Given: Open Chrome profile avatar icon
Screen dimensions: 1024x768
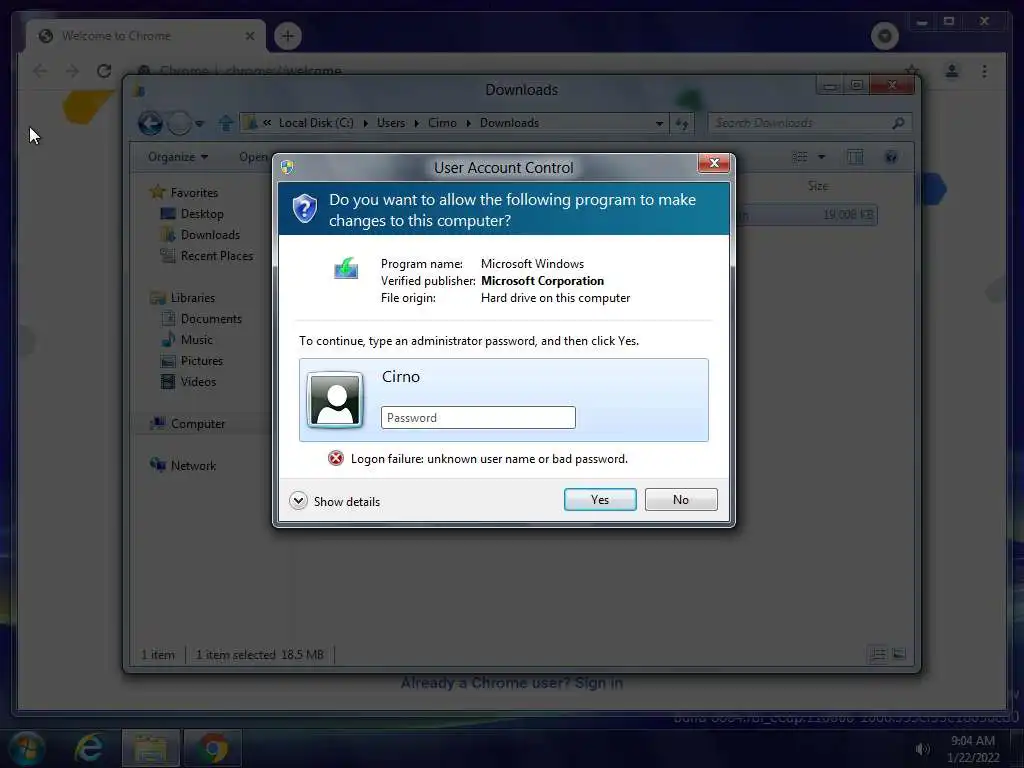Looking at the screenshot, I should tap(952, 71).
